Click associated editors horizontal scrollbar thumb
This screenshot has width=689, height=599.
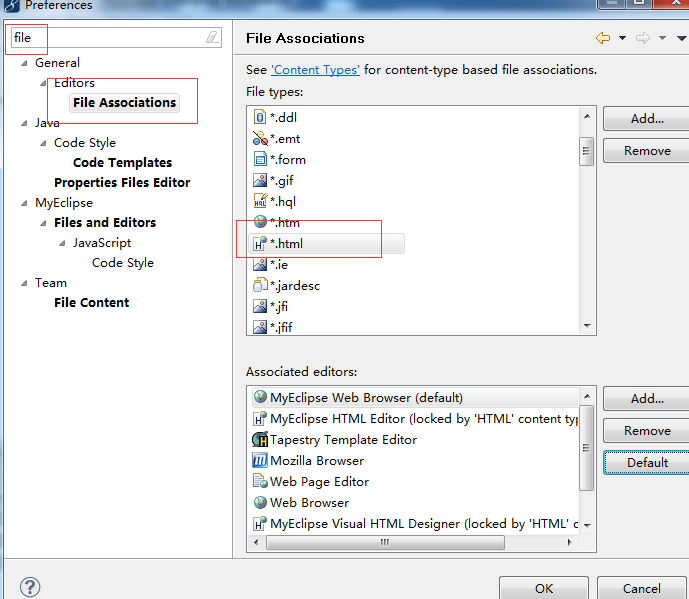pyautogui.click(x=385, y=542)
